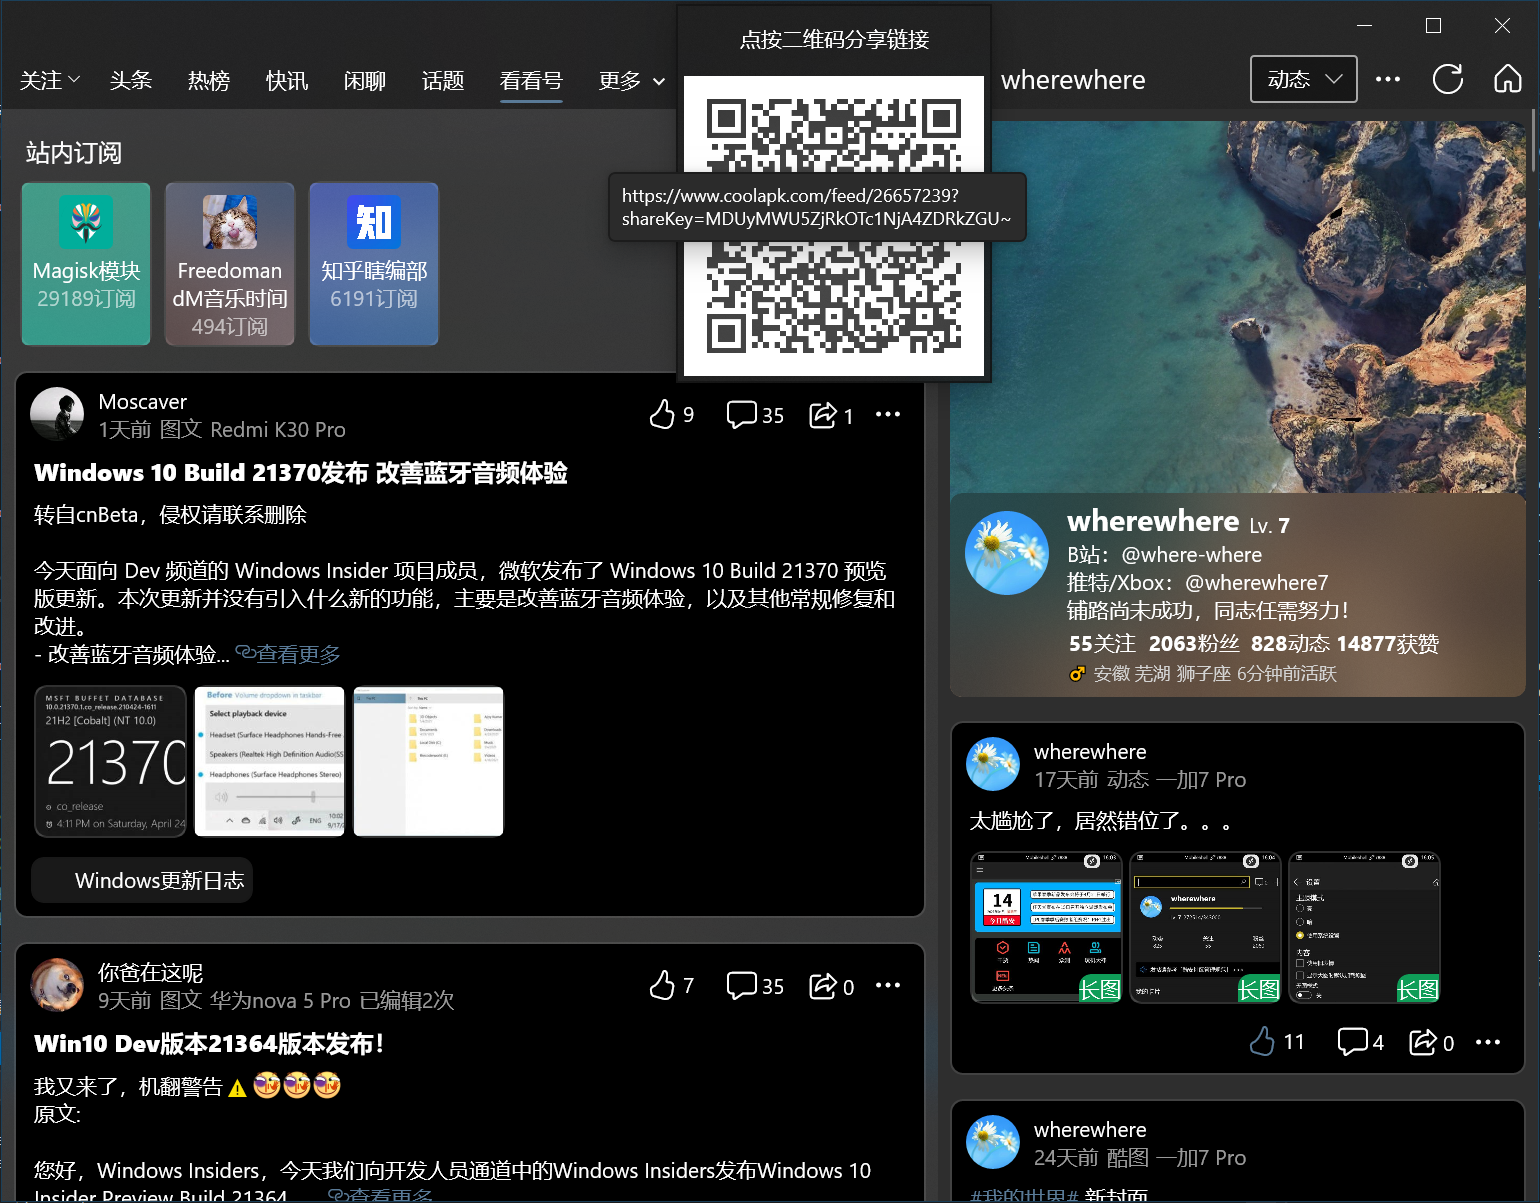Expand post with 查看更多 on Moscaver post

(288, 654)
